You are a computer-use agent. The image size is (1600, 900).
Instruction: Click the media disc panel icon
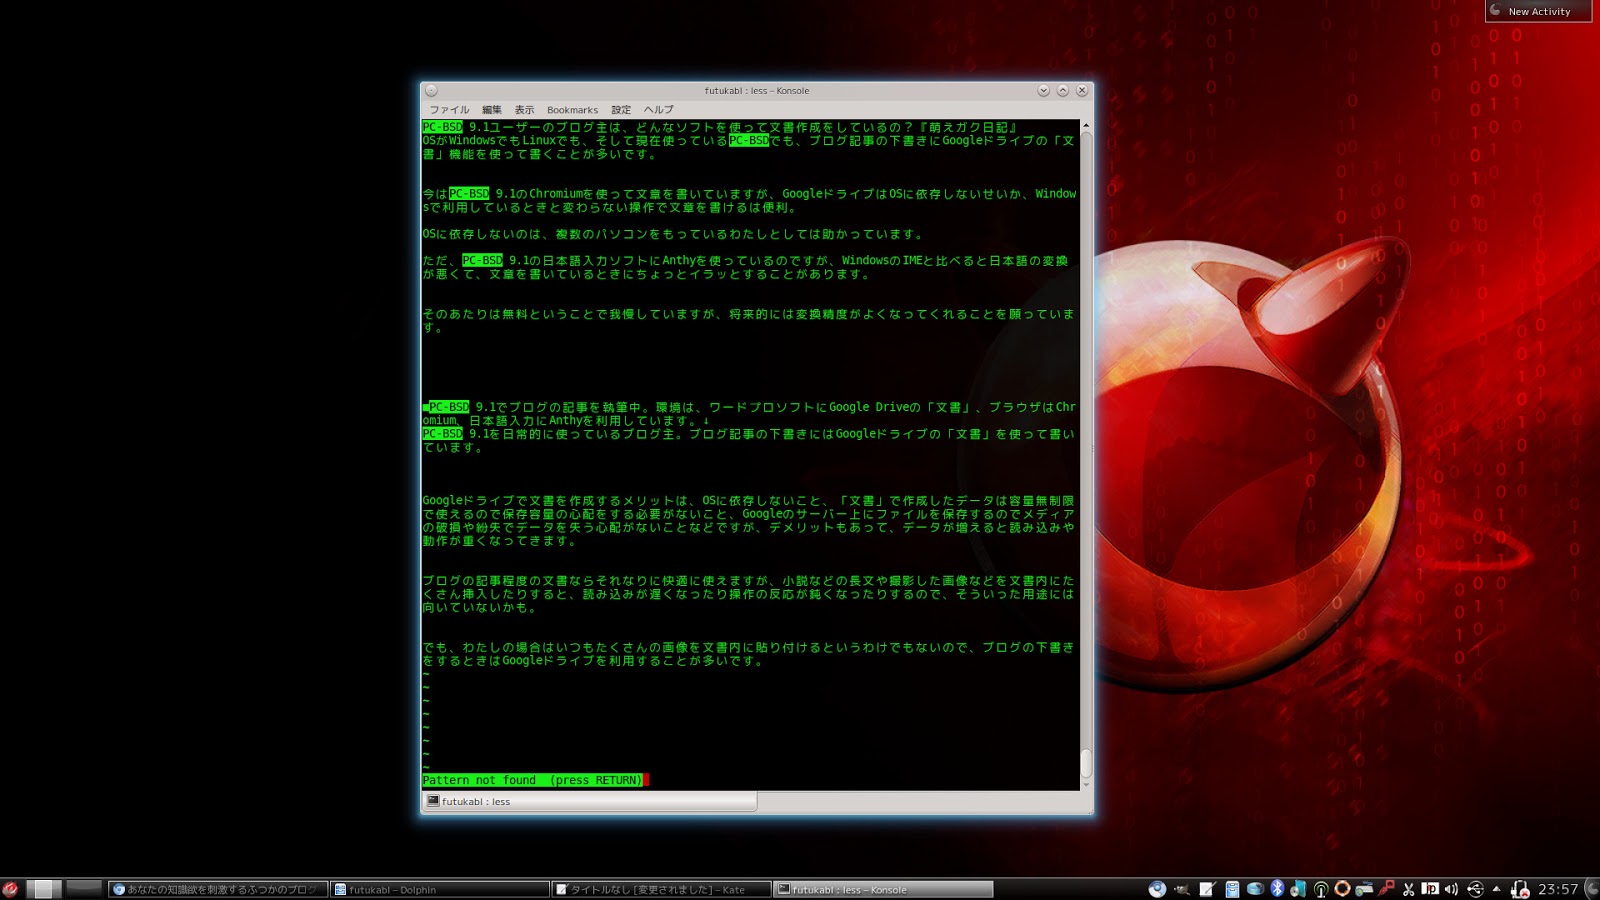pyautogui.click(x=1298, y=889)
